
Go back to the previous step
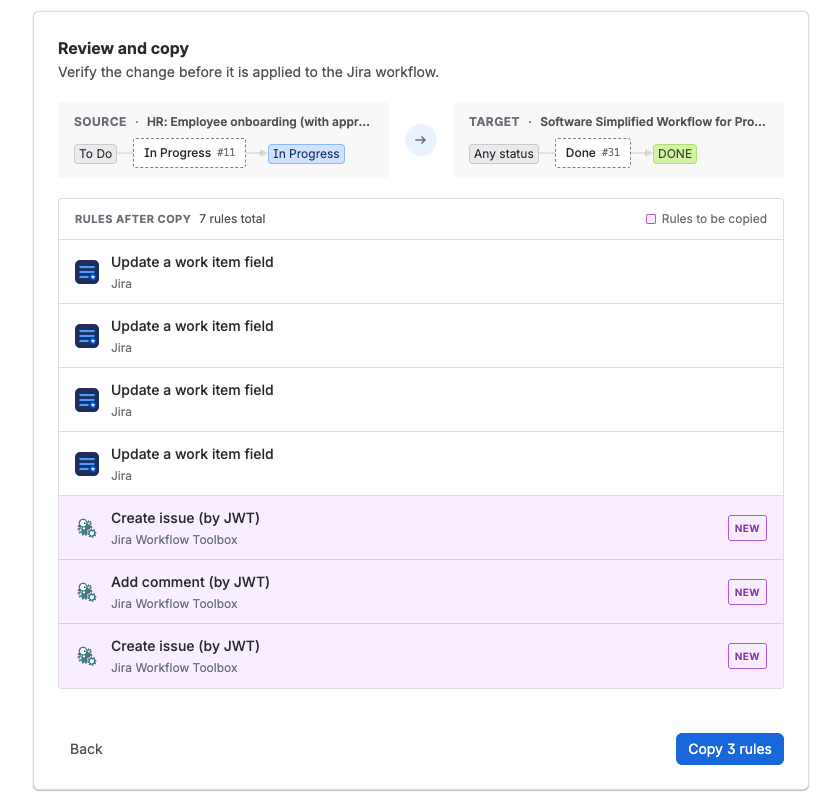tap(86, 749)
